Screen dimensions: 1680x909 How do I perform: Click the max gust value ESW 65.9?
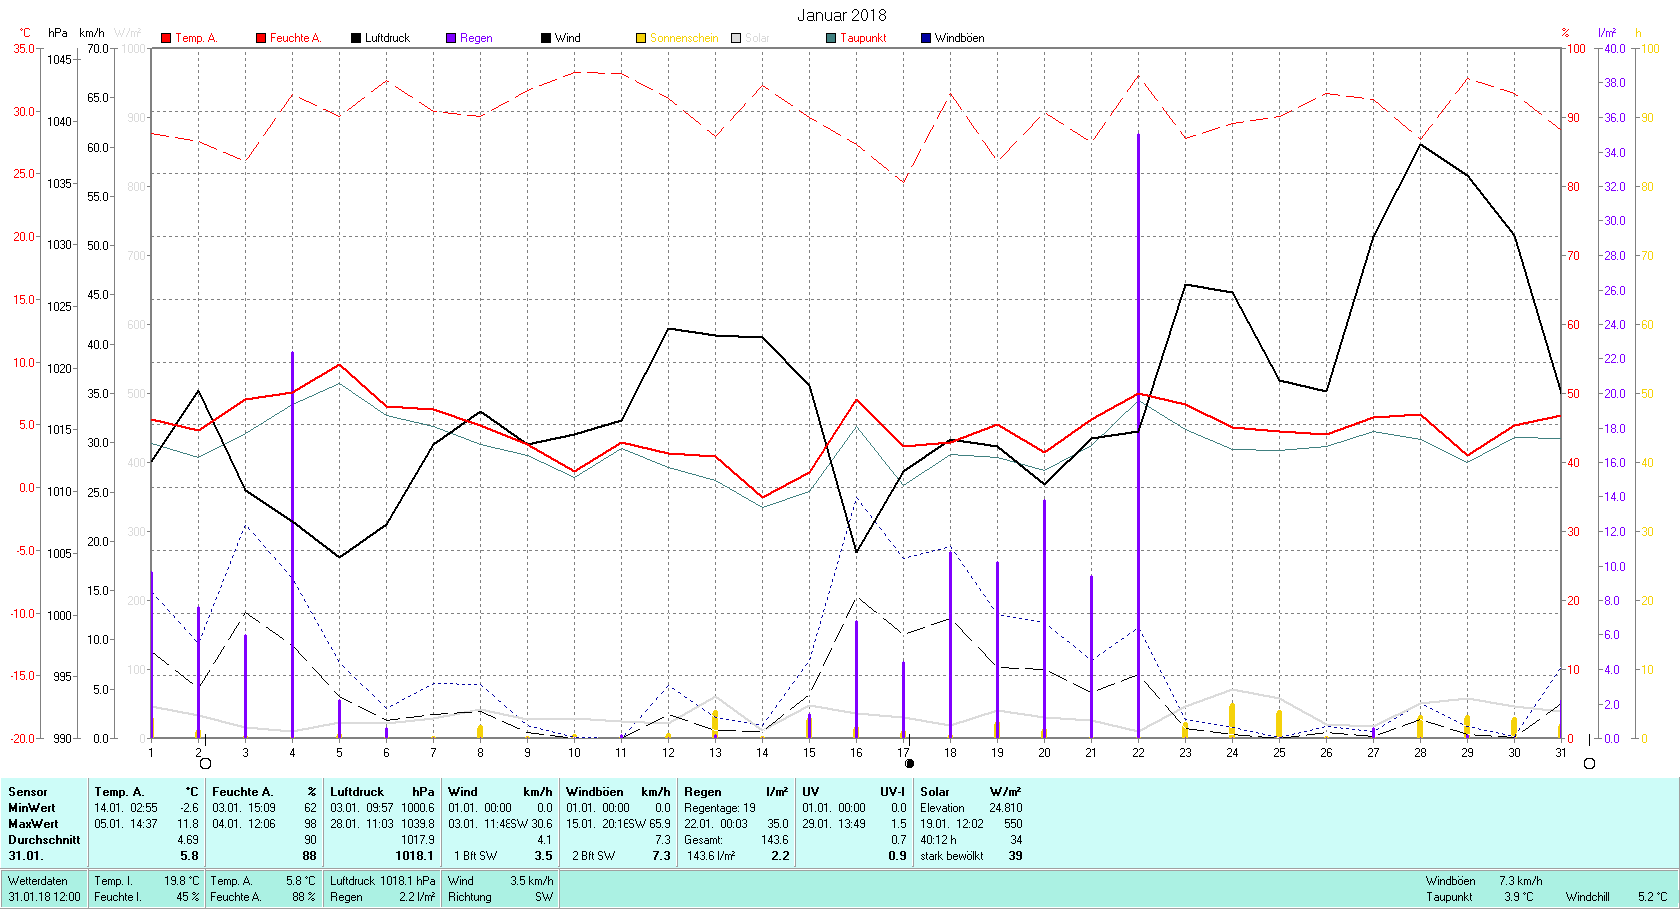click(x=646, y=824)
